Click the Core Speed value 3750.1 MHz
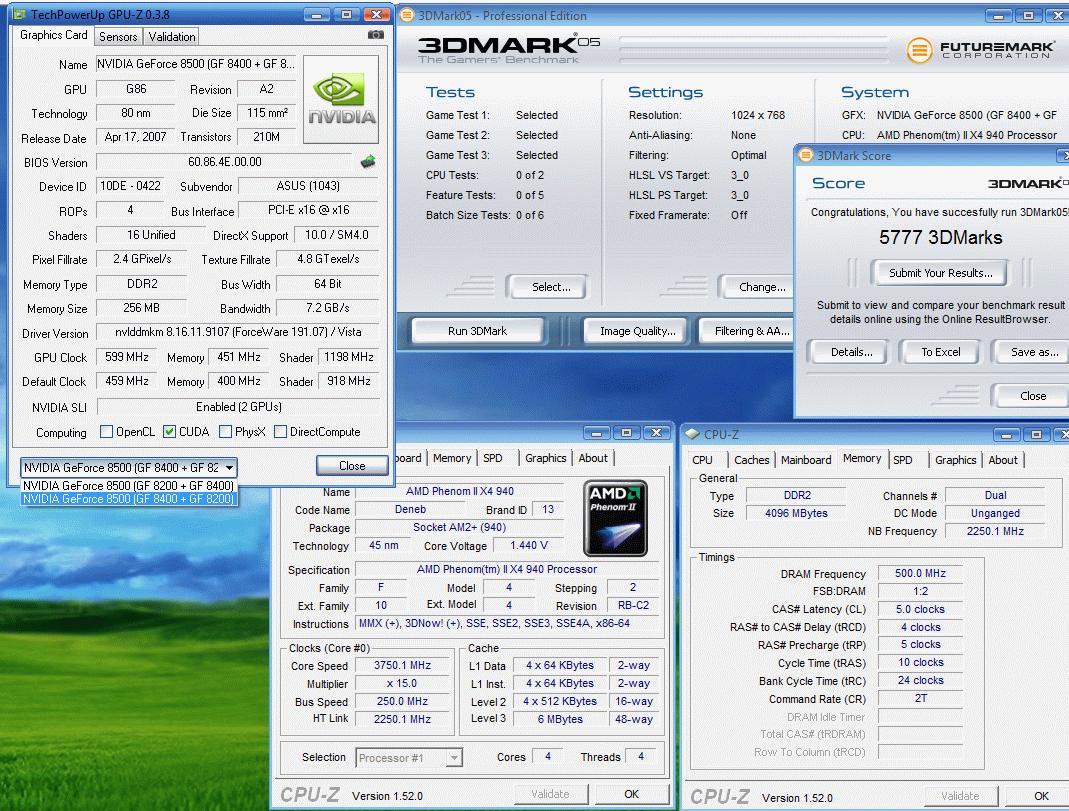This screenshot has width=1069, height=811. pyautogui.click(x=402, y=665)
